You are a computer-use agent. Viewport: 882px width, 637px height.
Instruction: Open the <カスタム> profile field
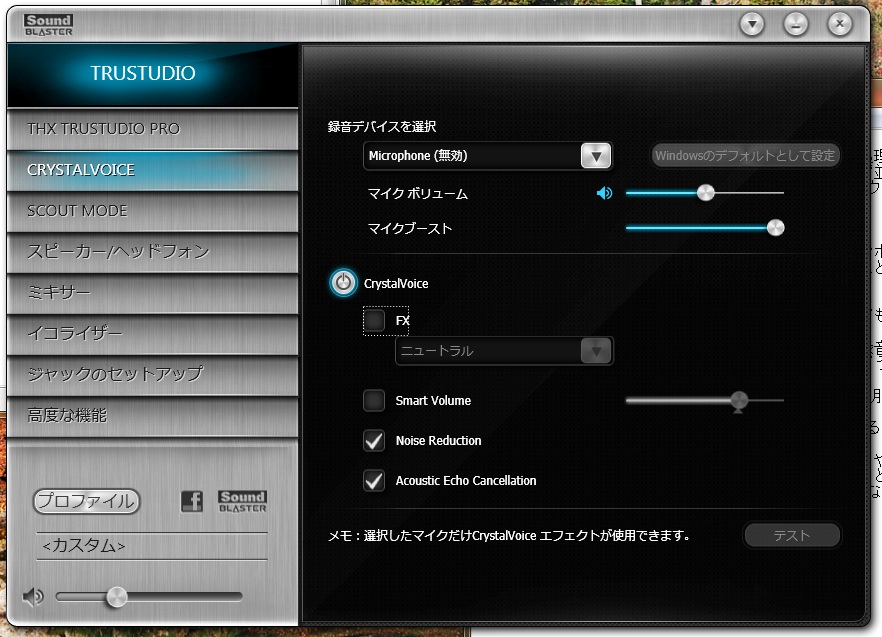pos(152,546)
